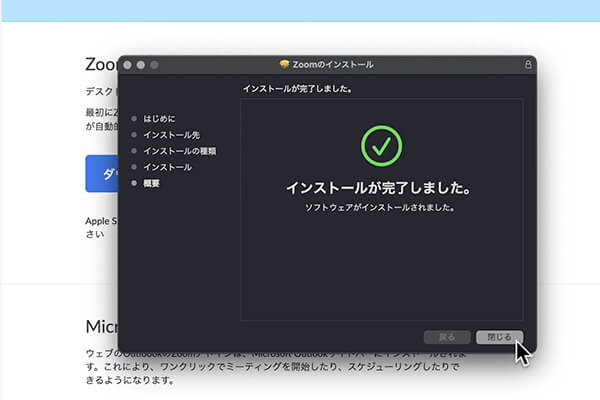Click the インストールが完了しました。 header above the pane
The height and width of the screenshot is (400, 600).
(x=297, y=89)
